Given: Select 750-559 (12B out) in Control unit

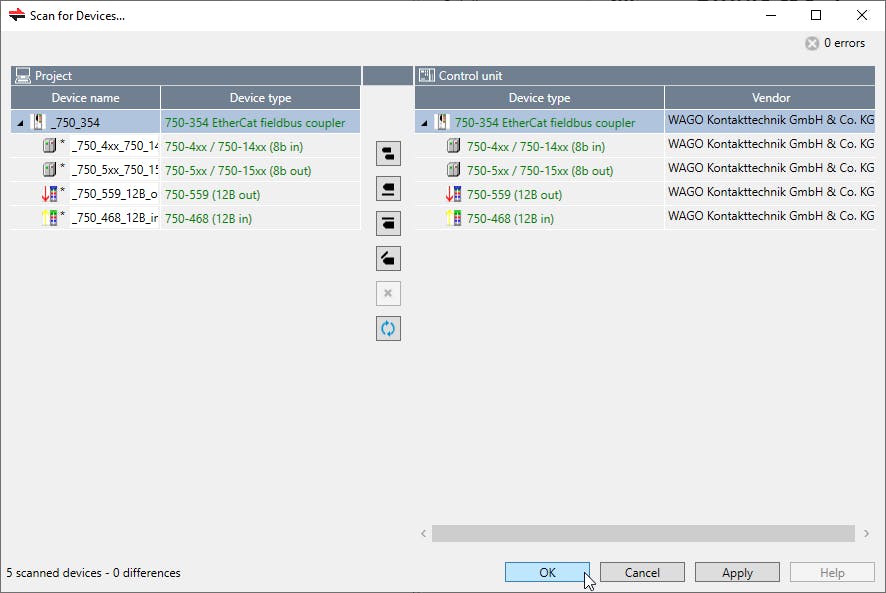Looking at the screenshot, I should point(514,194).
